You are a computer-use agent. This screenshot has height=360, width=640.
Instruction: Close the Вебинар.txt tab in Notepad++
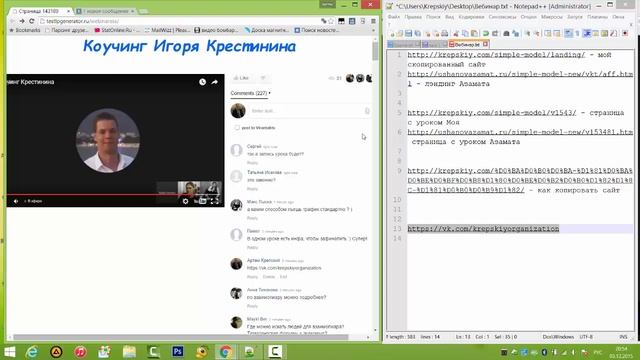pos(485,44)
